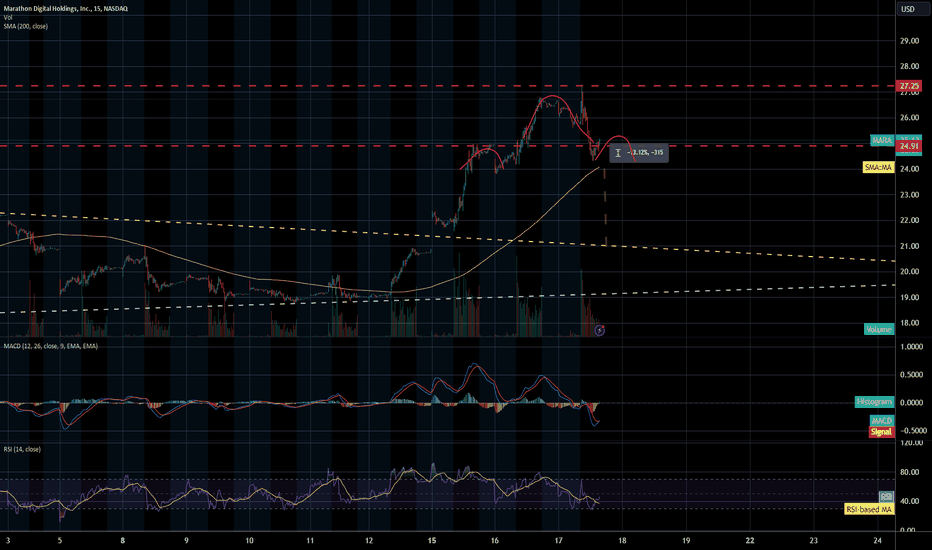Click date 10 on the time axis
Image resolution: width=932 pixels, height=550 pixels.
point(250,540)
